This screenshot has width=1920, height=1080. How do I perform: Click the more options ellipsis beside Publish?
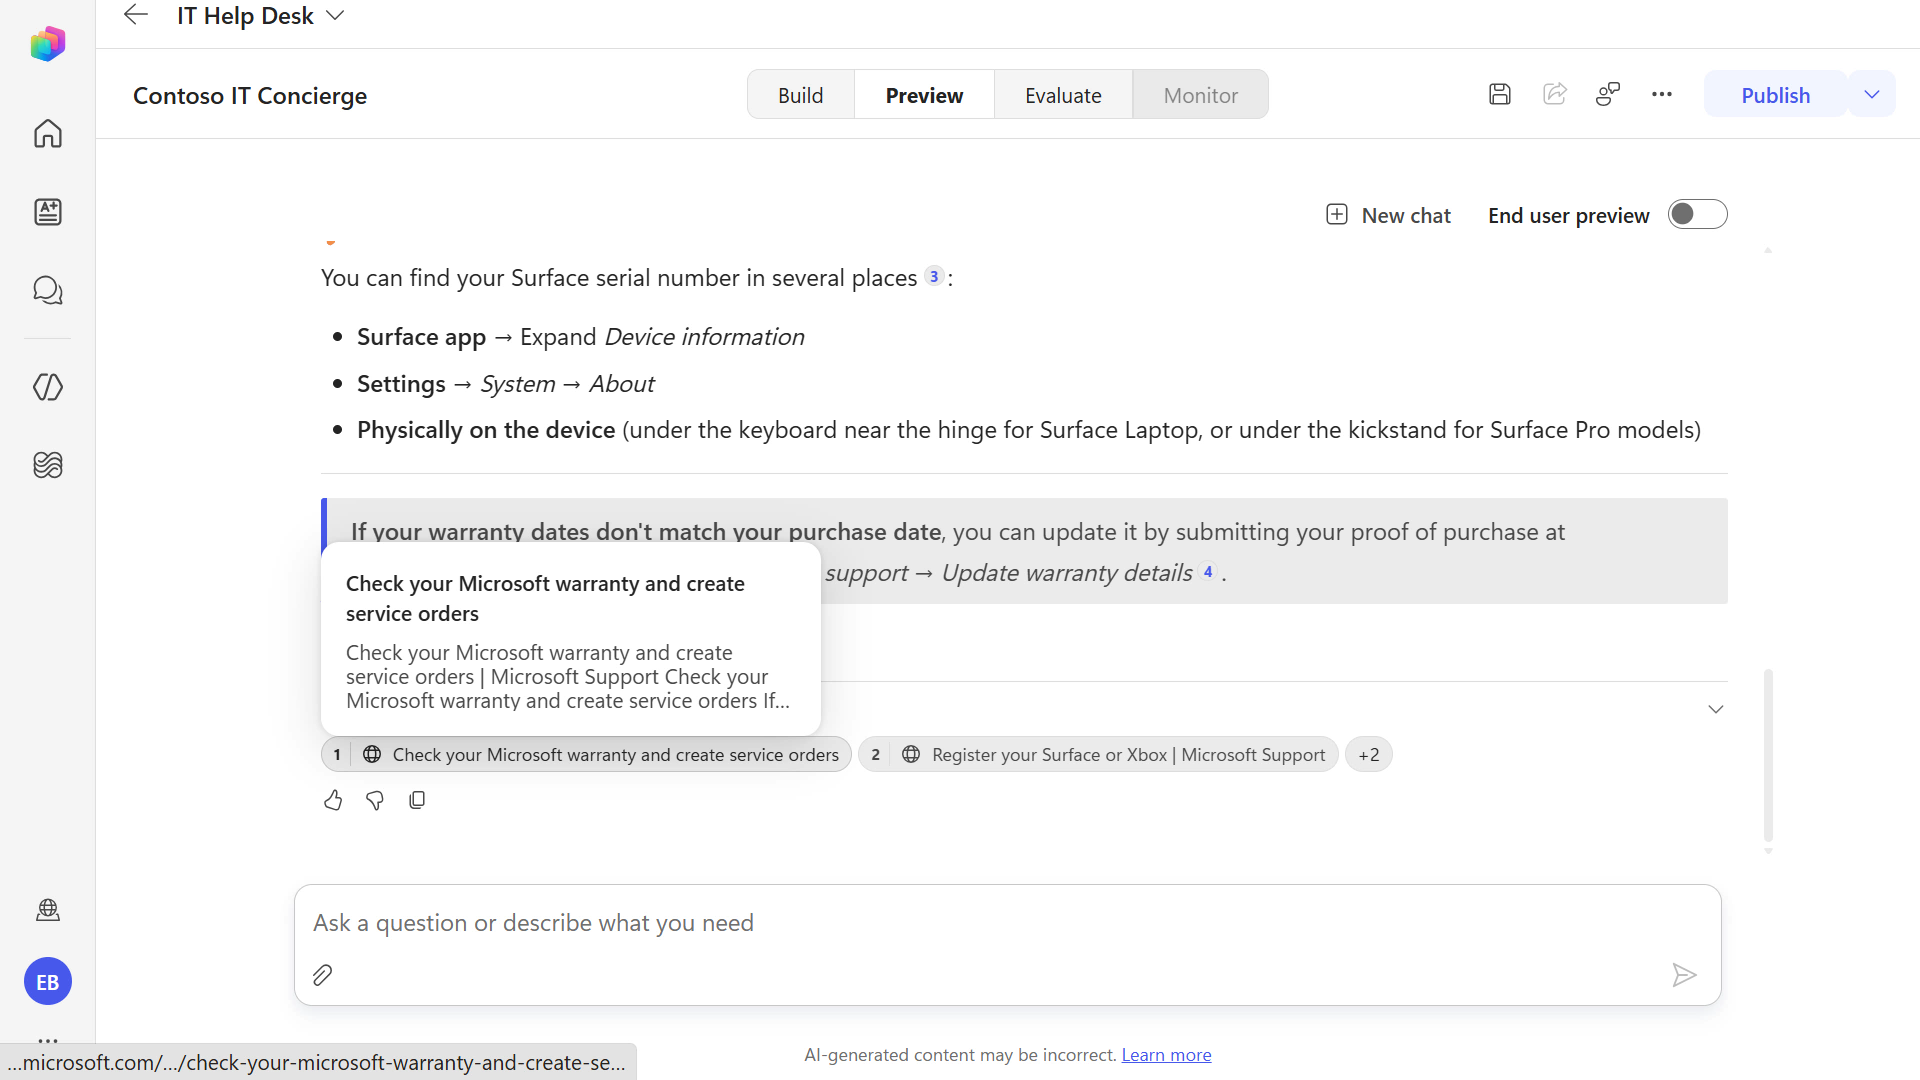click(x=1662, y=95)
